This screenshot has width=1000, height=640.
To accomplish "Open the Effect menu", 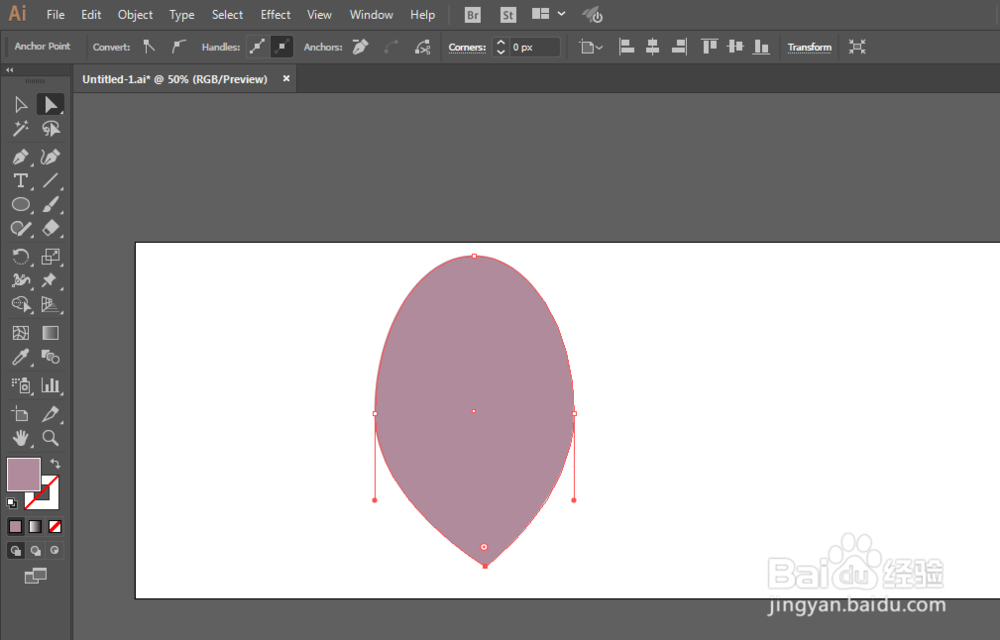I will [276, 15].
